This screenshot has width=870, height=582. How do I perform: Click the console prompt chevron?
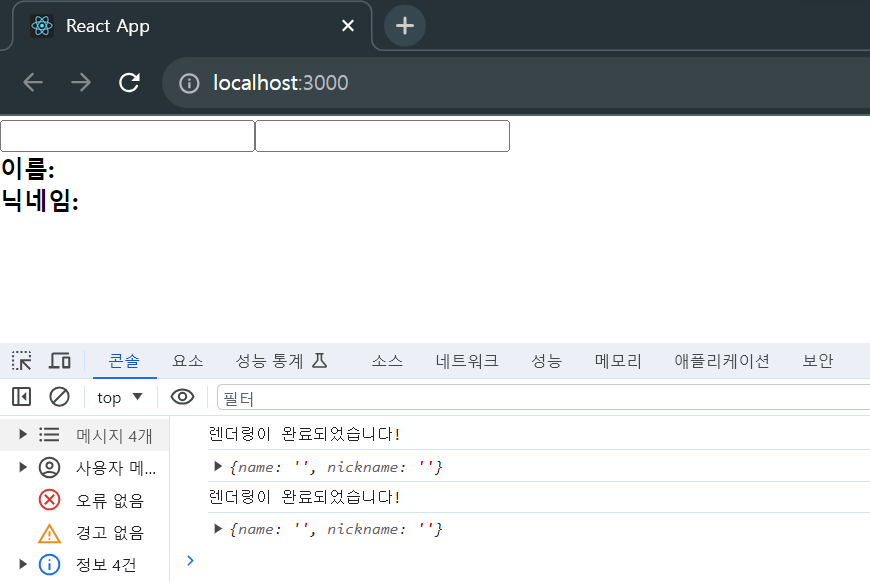coord(190,560)
